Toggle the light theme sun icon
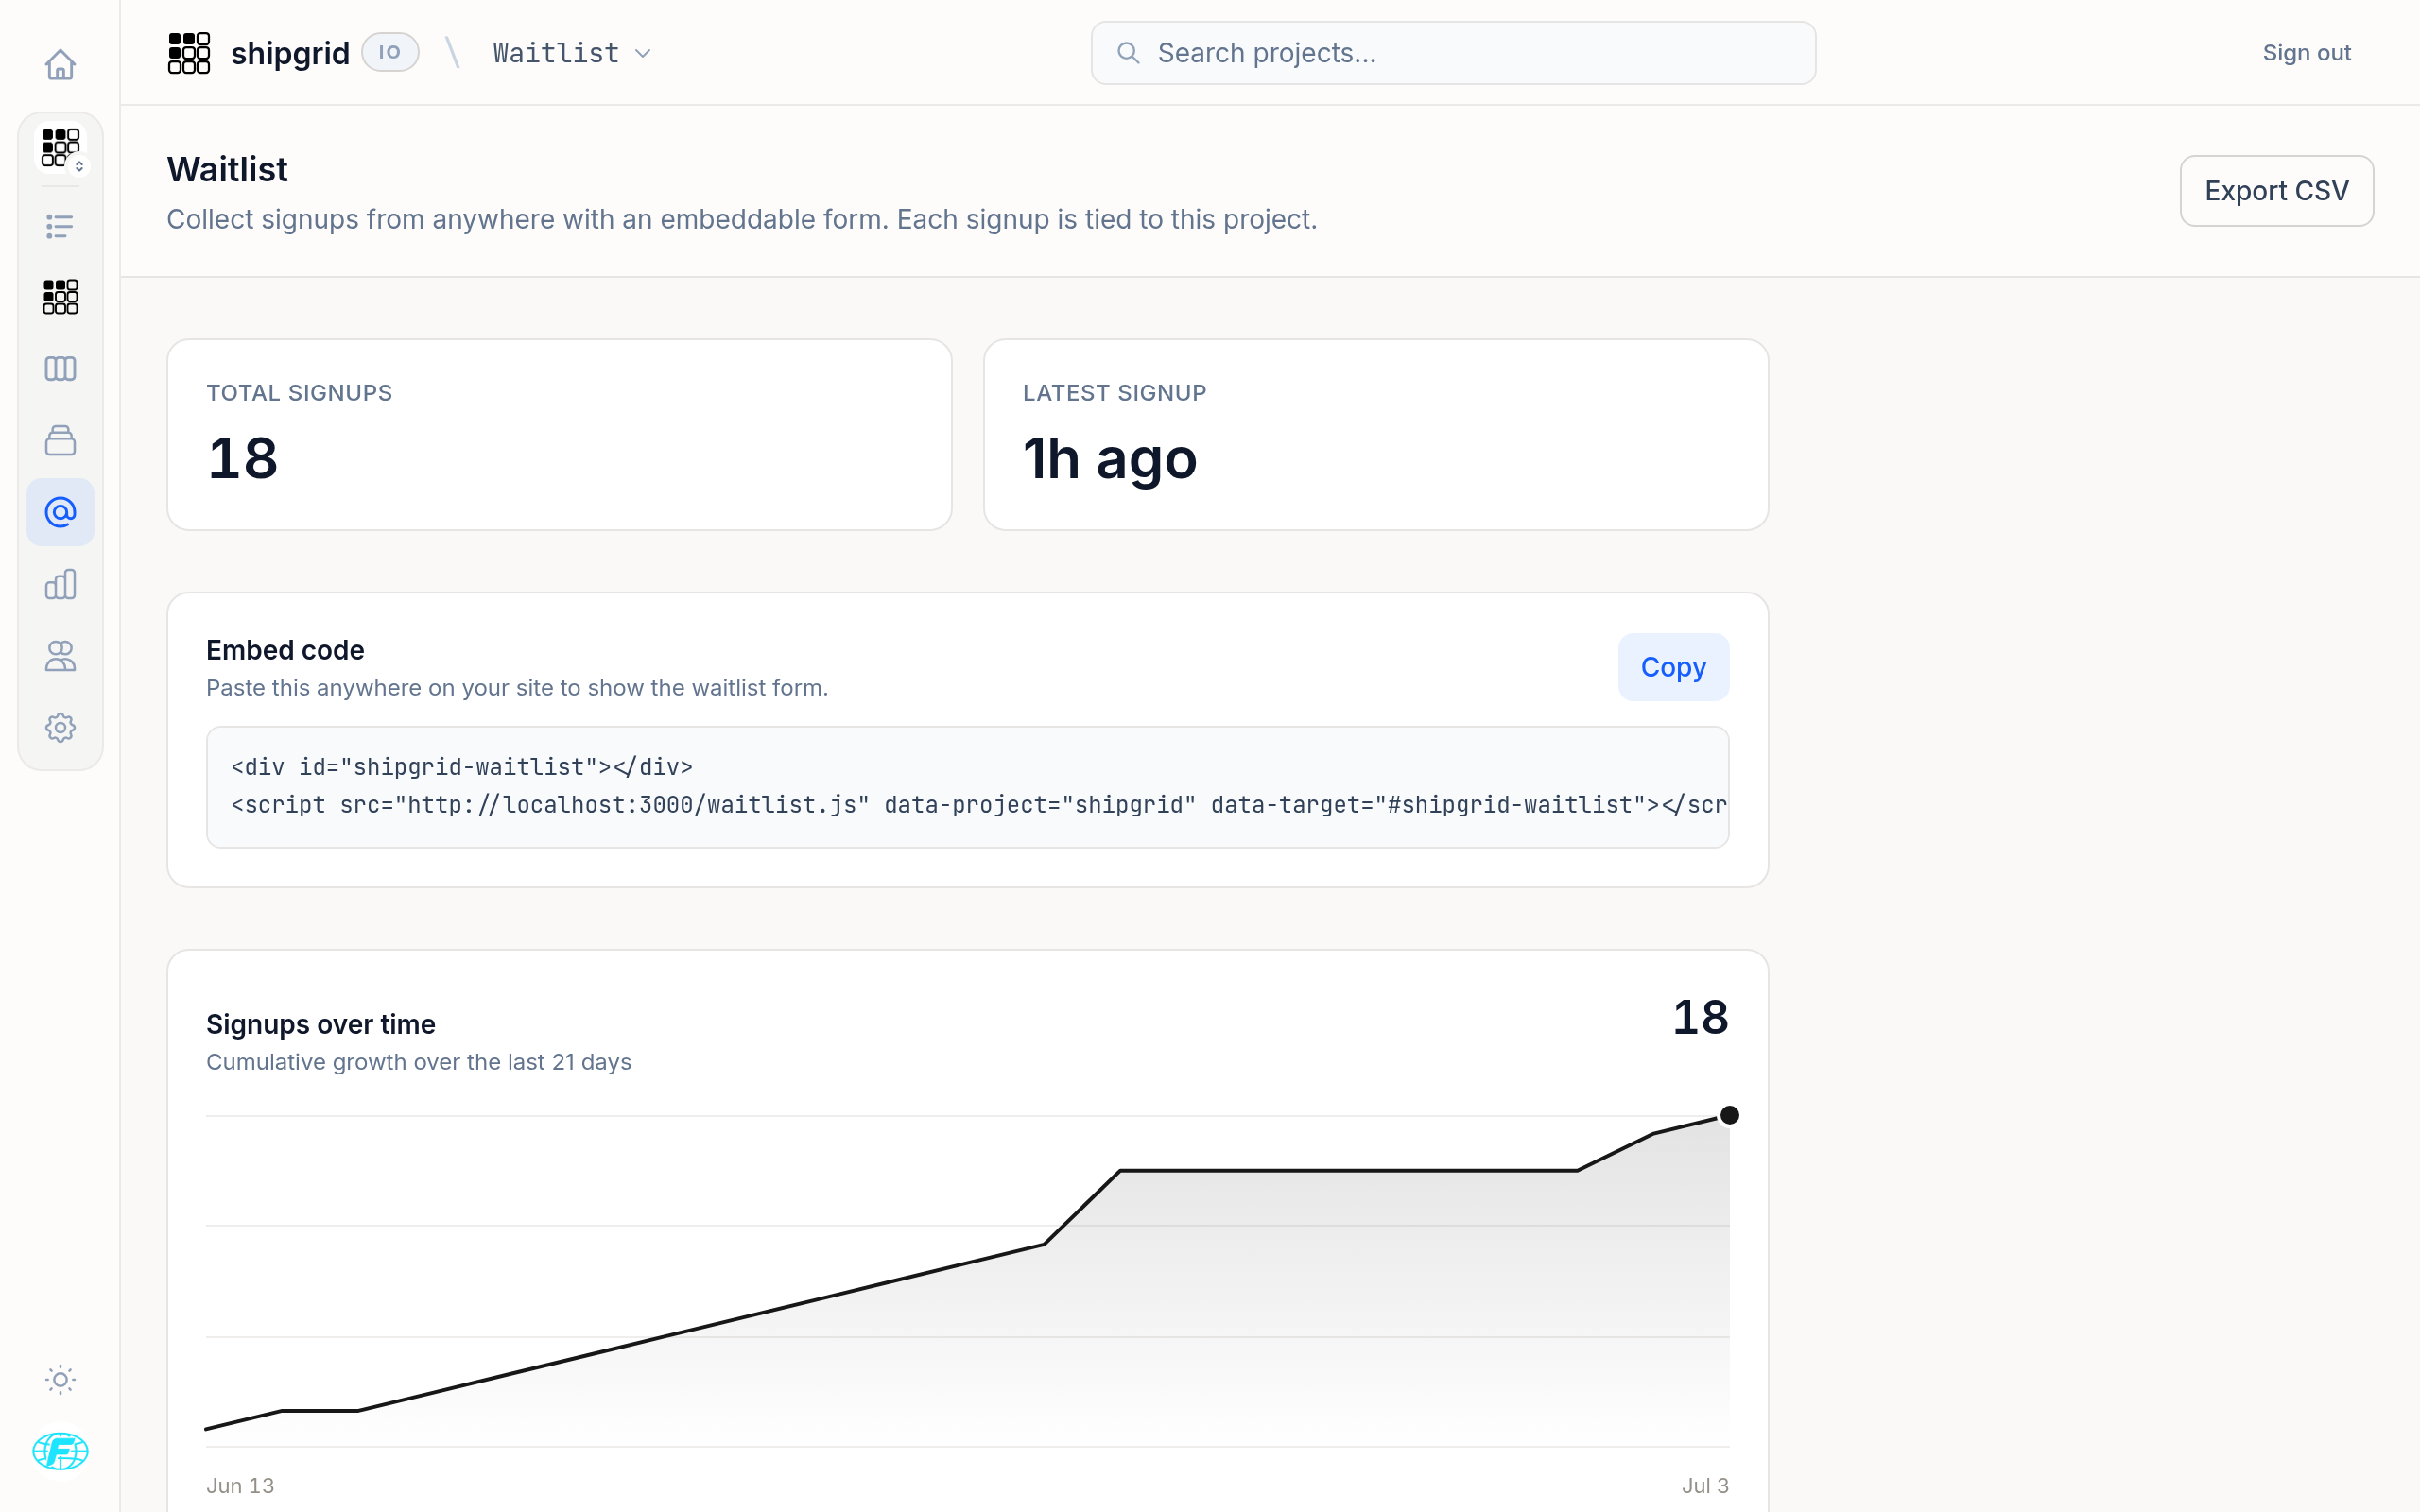This screenshot has height=1512, width=2420. [x=60, y=1380]
